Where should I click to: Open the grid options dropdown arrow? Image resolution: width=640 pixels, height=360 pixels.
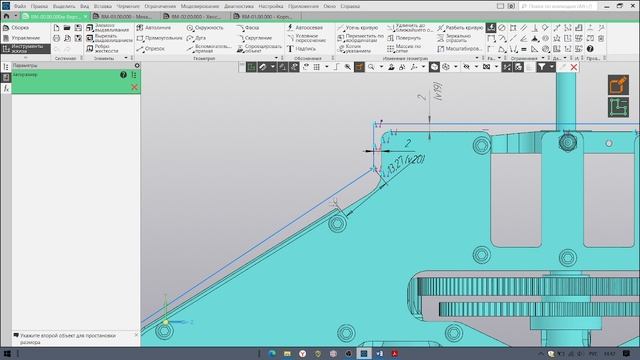point(327,67)
